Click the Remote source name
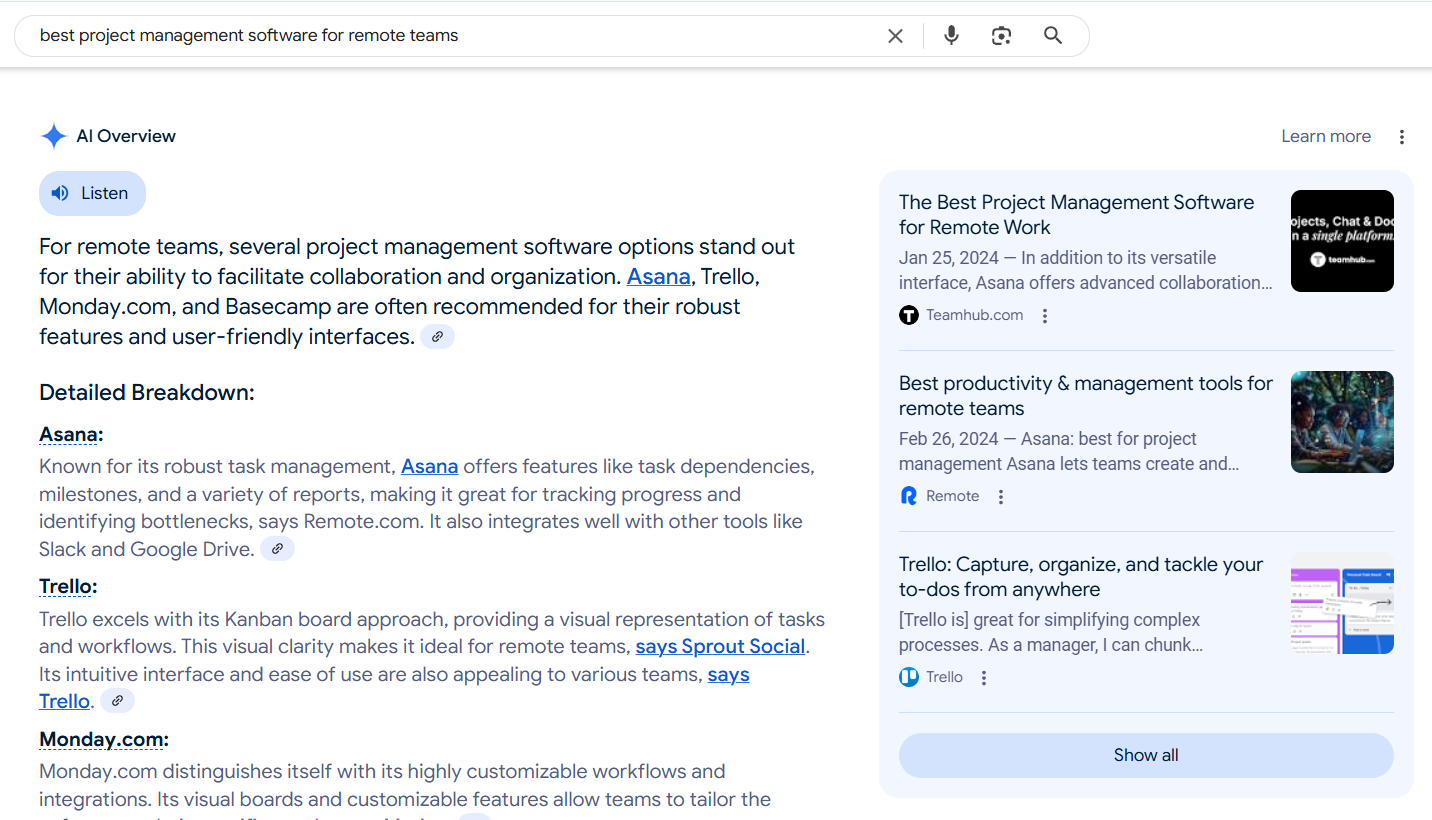The width and height of the screenshot is (1432, 820). click(x=953, y=496)
